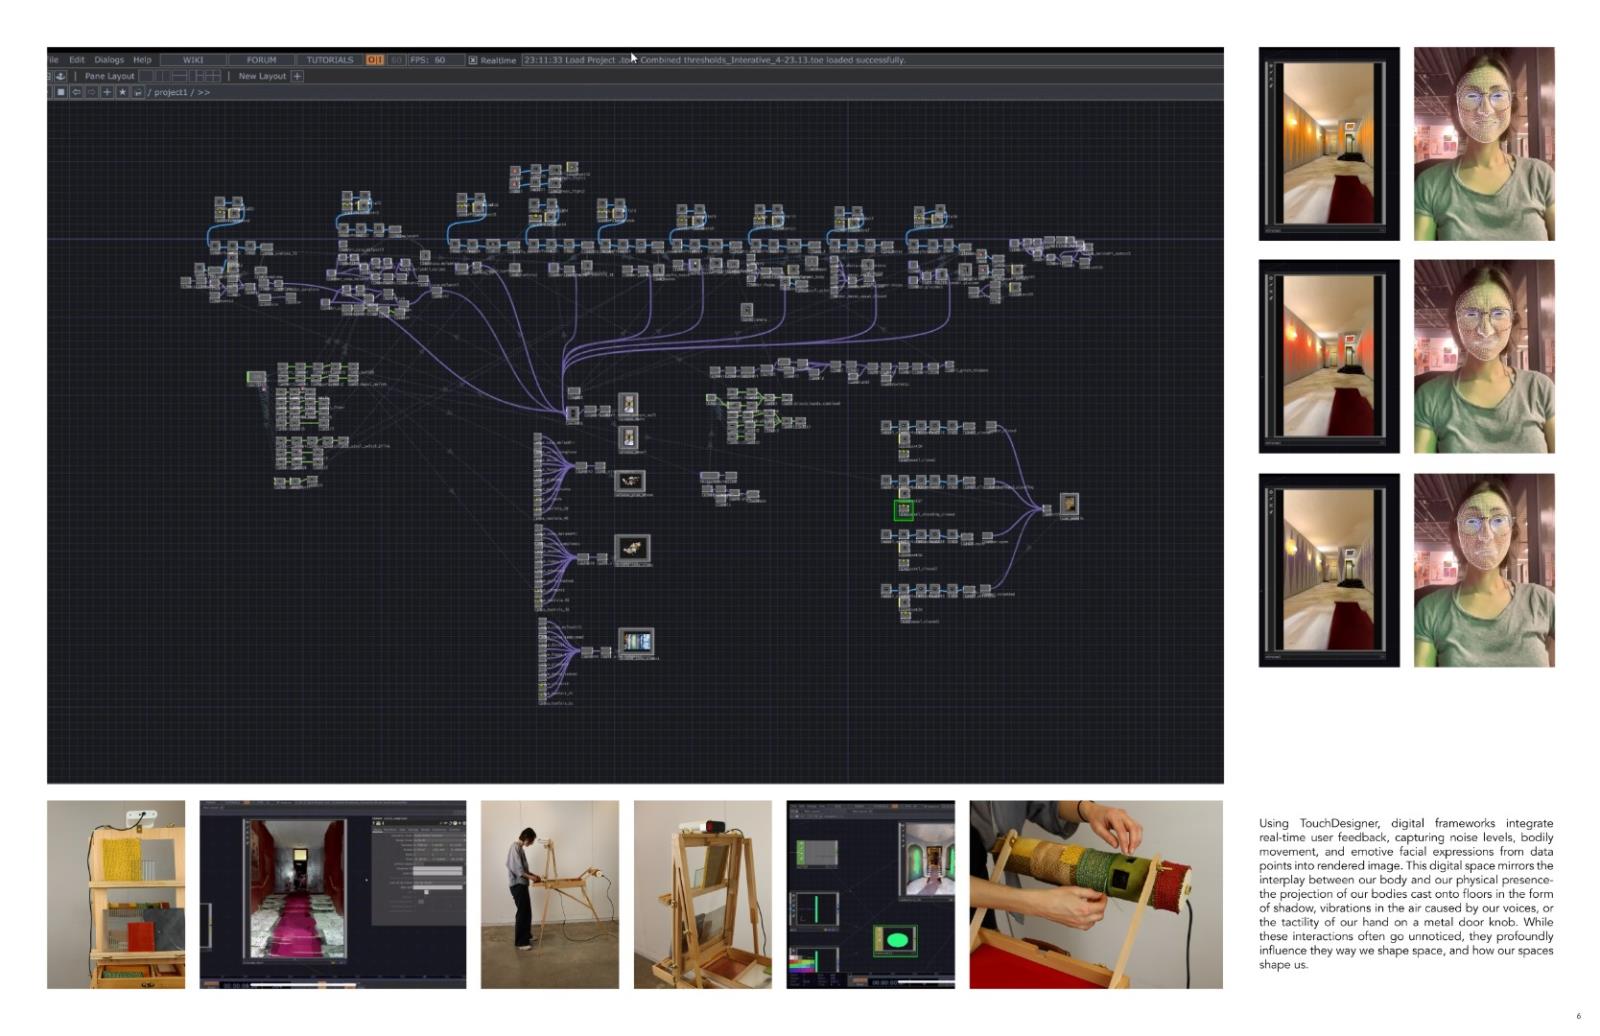Click the star bookmark icon in path bar
Viewport: 1600px width, 1036px height.
coord(122,92)
